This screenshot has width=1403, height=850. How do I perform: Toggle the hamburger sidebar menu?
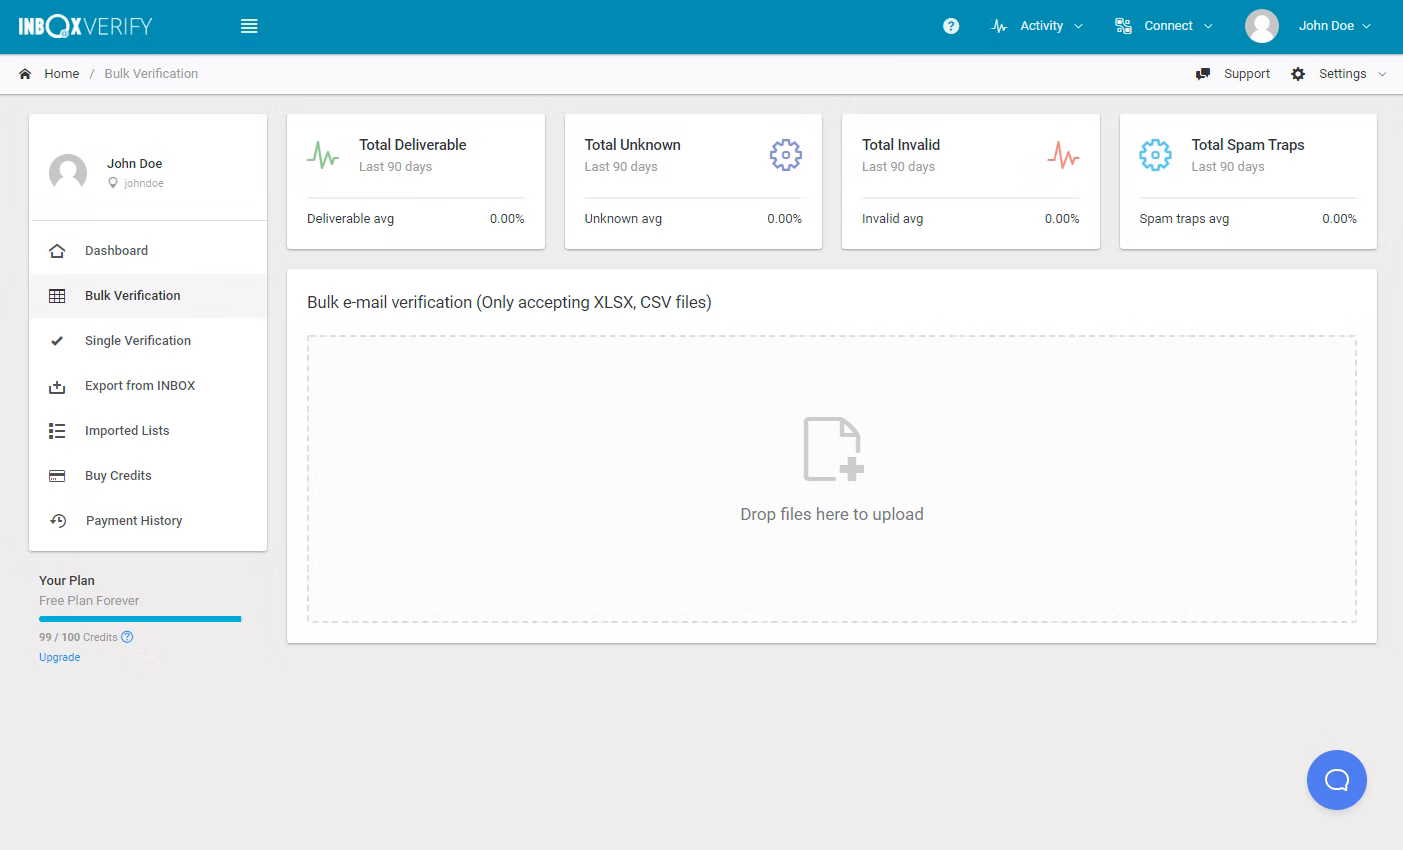point(249,26)
